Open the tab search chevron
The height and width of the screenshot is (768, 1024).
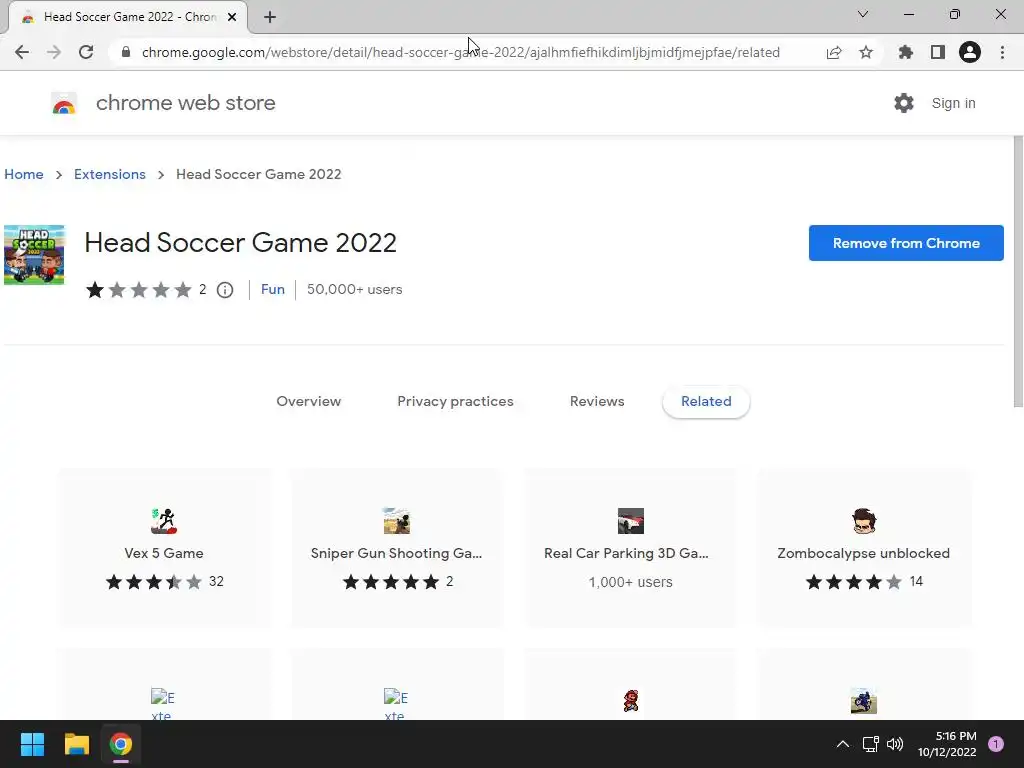click(x=863, y=14)
